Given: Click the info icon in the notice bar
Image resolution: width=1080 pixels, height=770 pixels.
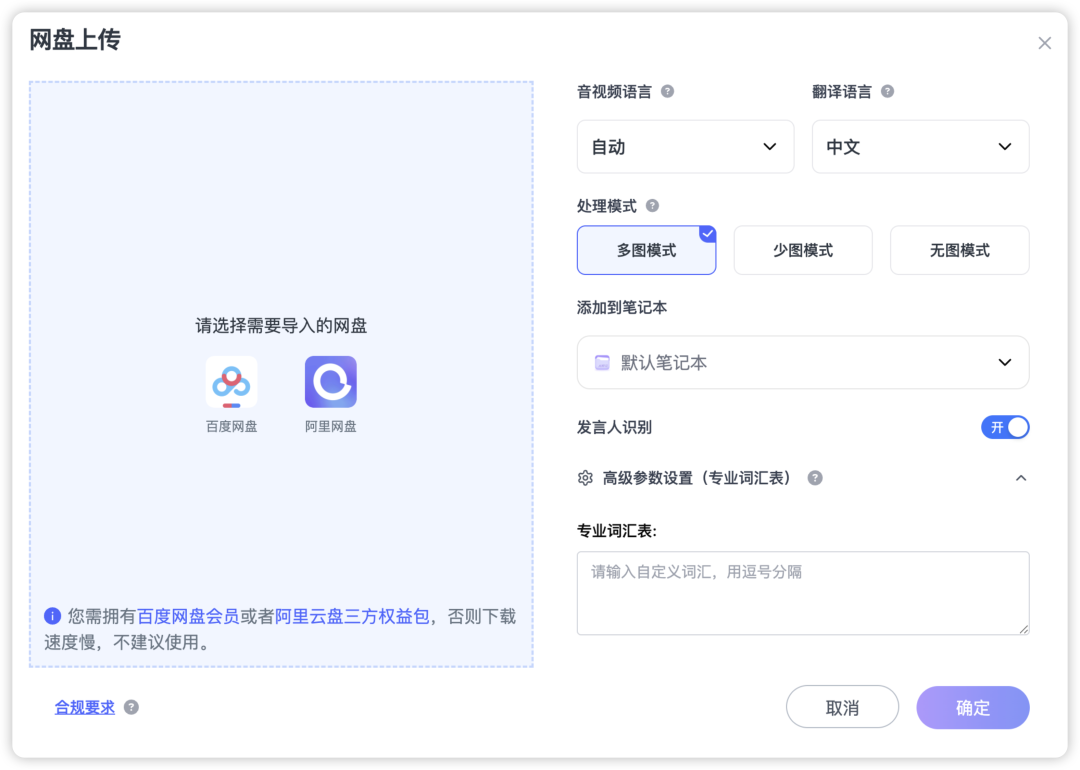Looking at the screenshot, I should [52, 616].
